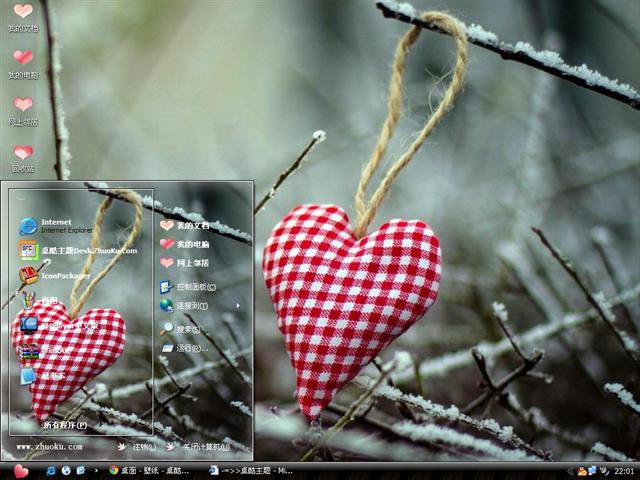Image resolution: width=640 pixels, height=480 pixels.
Task: Click the network tray icon
Action: (x=592, y=471)
